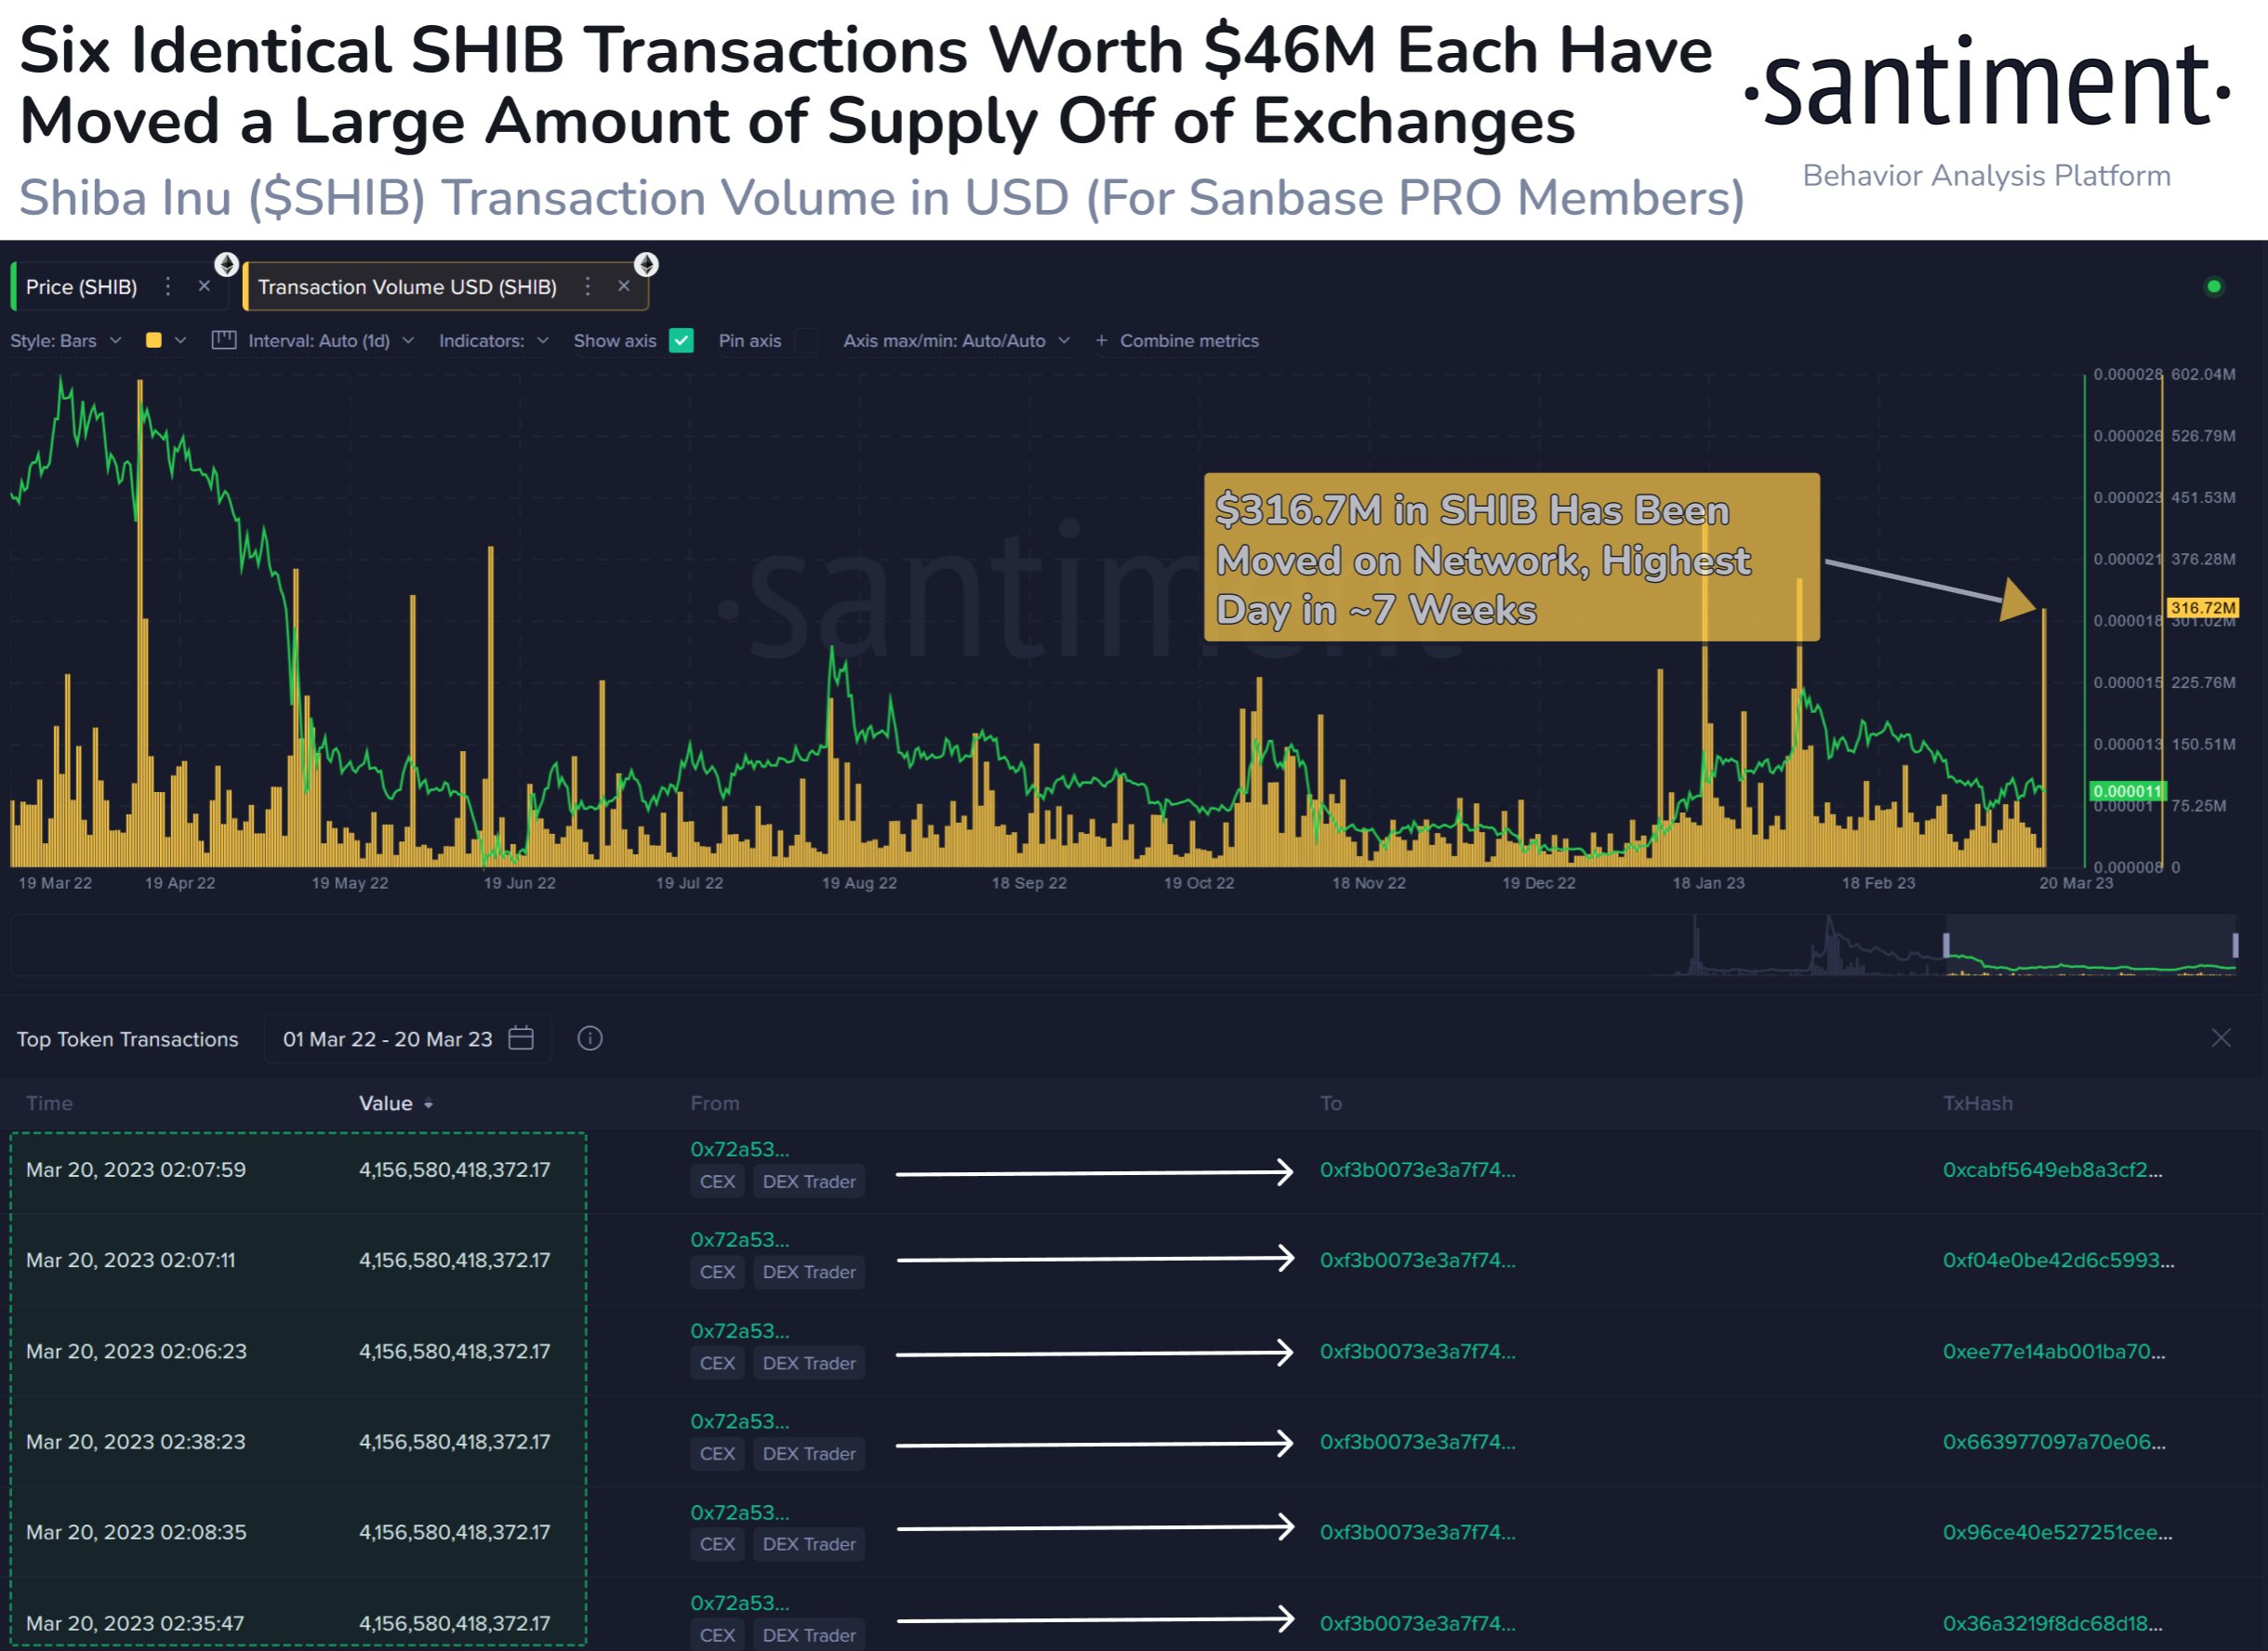
Task: Click the CEX tag in the 02:07:59 row
Action: [x=717, y=1182]
